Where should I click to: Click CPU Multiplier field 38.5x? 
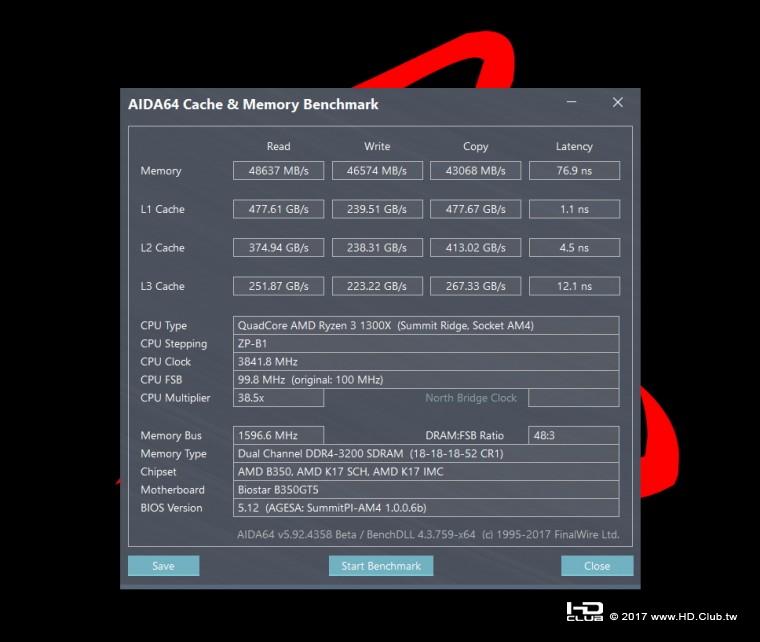coord(279,398)
